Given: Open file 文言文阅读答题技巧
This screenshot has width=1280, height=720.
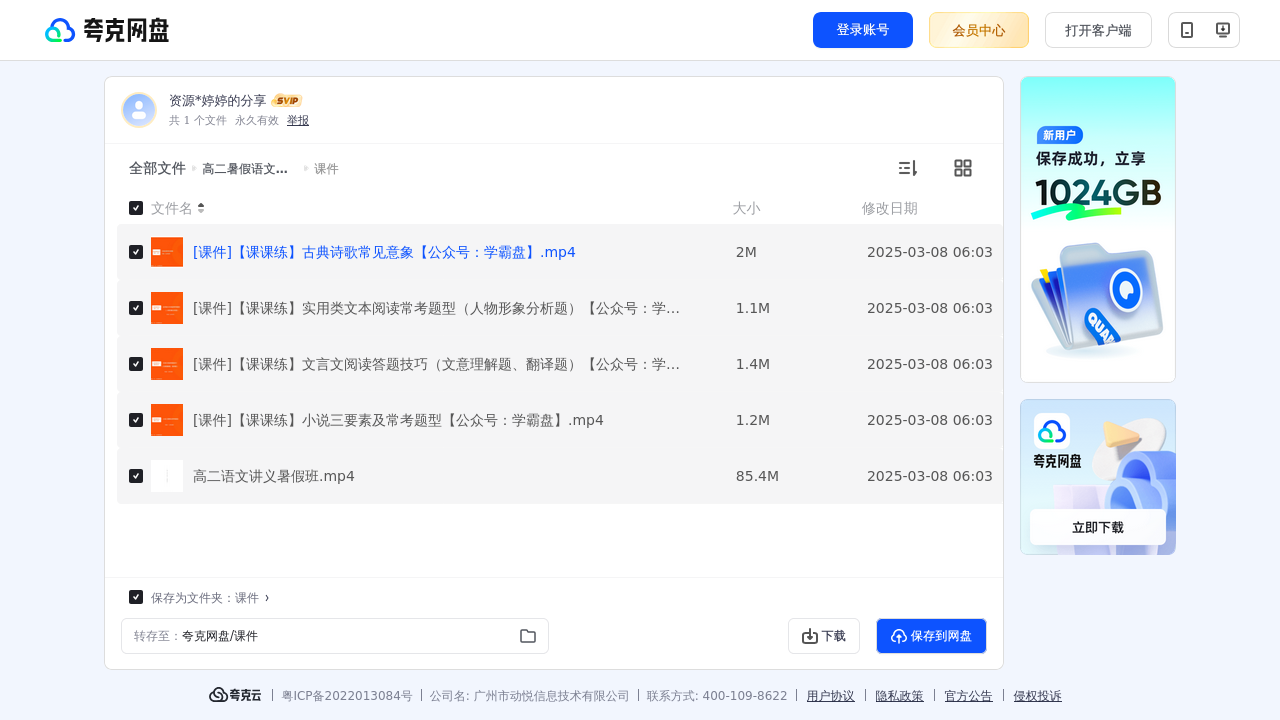Looking at the screenshot, I should [x=437, y=364].
